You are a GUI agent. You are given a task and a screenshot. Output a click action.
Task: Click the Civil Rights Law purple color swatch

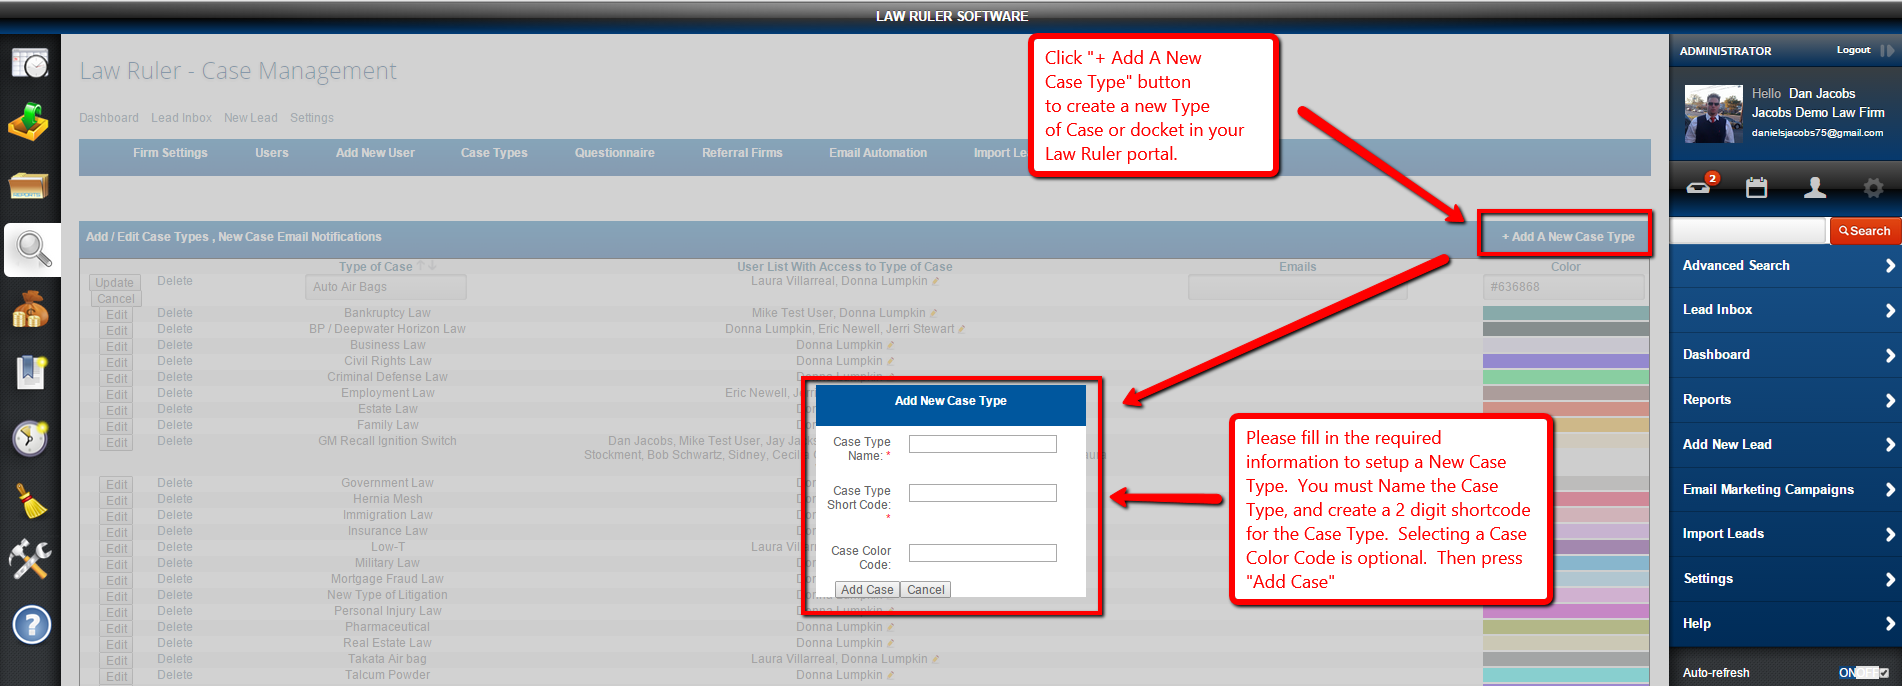[x=1565, y=361]
